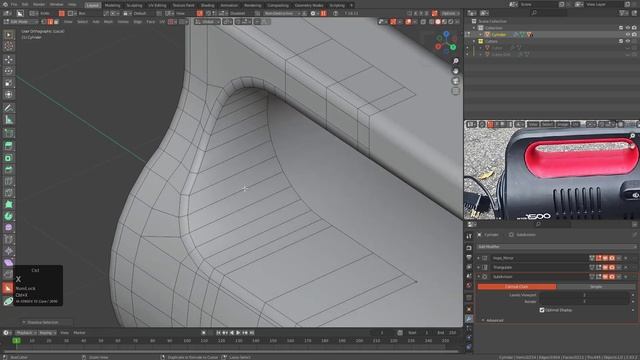Screen dimensions: 640x360
Task: Open the Tool properties tab
Action: pos(469,236)
